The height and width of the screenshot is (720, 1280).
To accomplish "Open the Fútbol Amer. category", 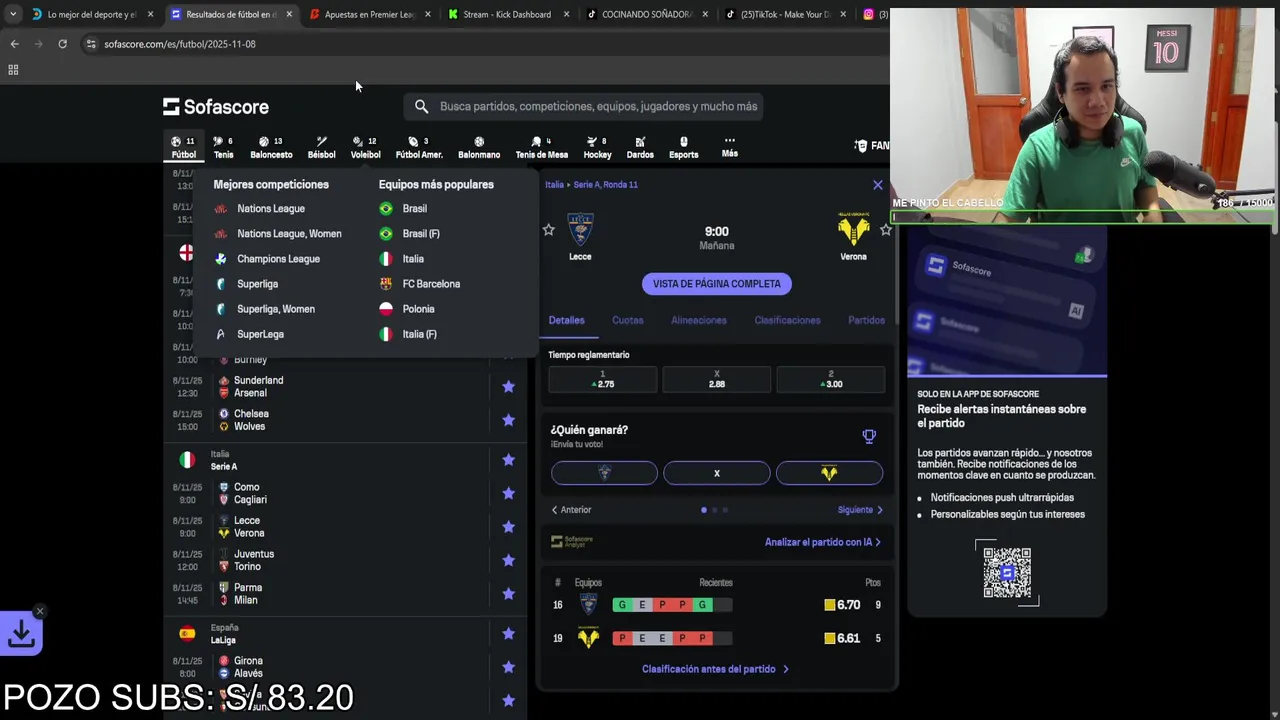I will (x=419, y=147).
